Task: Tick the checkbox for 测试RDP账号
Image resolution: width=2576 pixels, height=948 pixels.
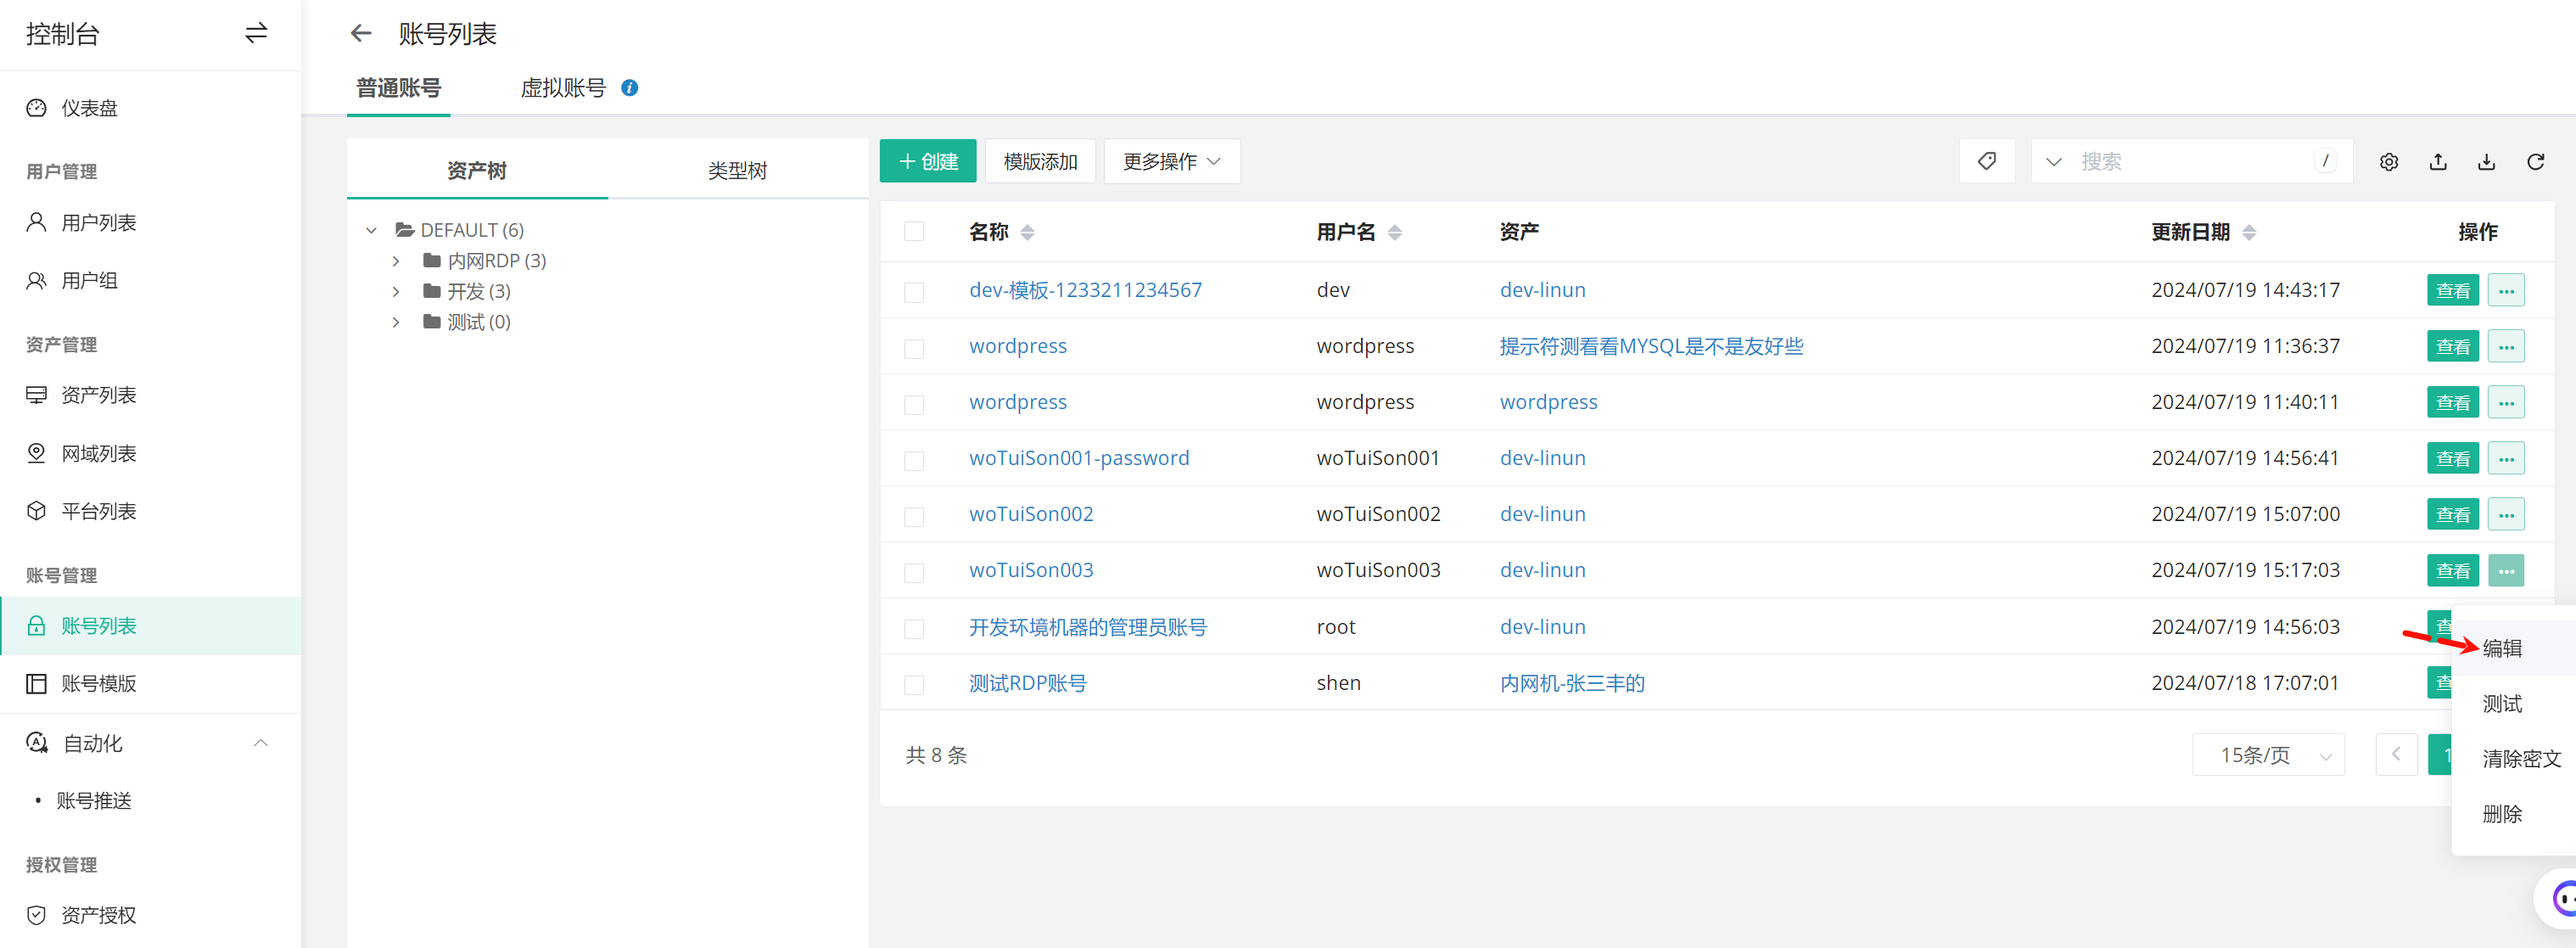Action: (913, 685)
